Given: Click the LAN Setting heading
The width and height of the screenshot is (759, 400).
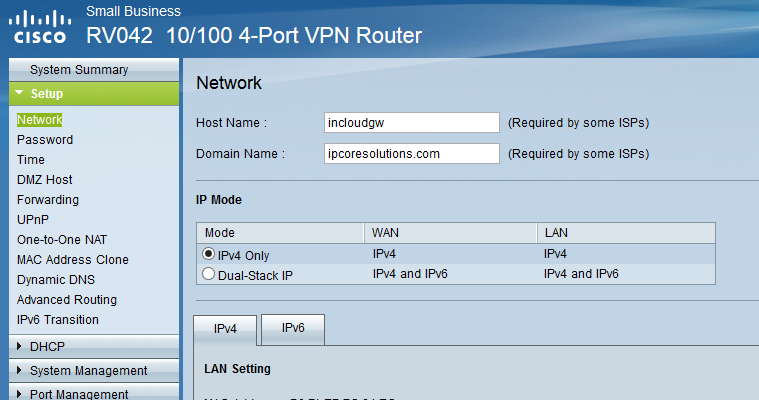Looking at the screenshot, I should tap(237, 369).
